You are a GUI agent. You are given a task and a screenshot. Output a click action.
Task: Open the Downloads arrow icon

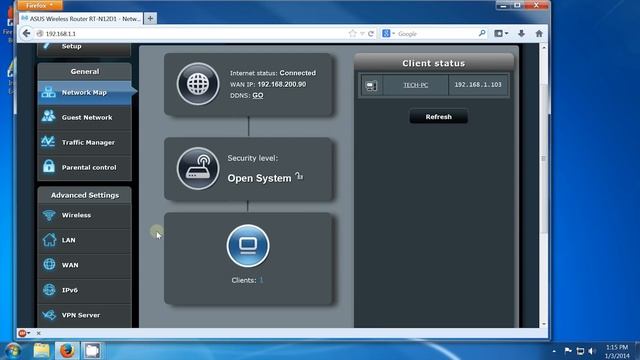[x=521, y=33]
